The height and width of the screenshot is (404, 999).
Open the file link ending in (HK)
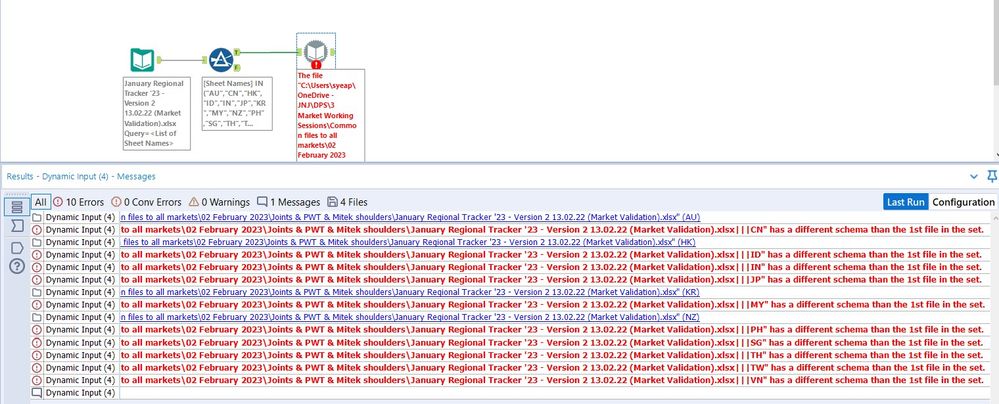tap(408, 242)
